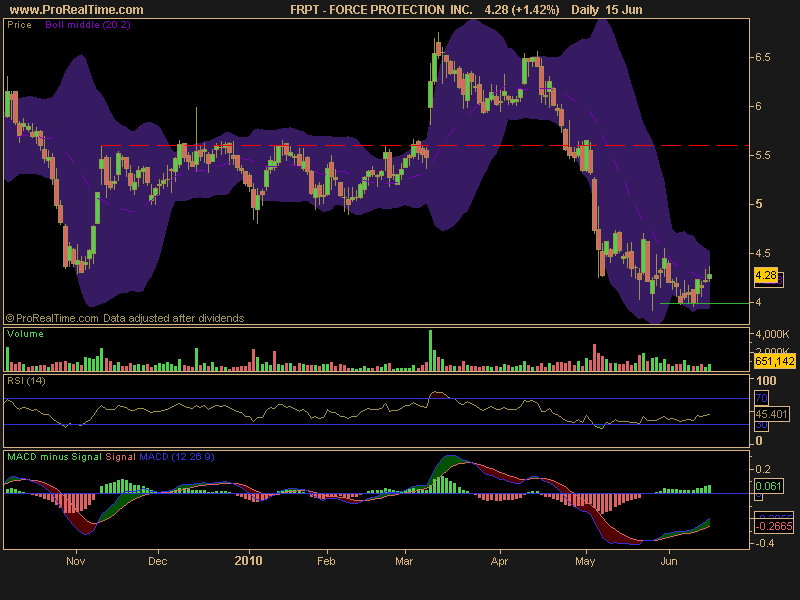Select the RSI (14) panel label
This screenshot has height=600, width=800.
pos(26,381)
